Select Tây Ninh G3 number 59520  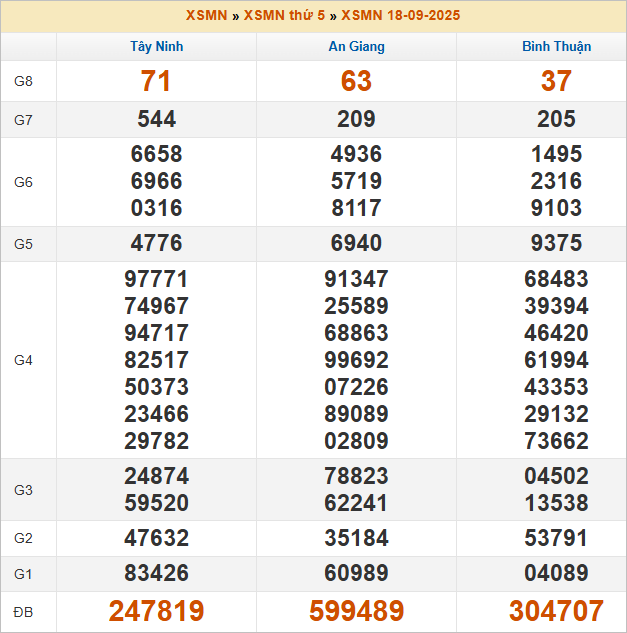[x=156, y=503]
